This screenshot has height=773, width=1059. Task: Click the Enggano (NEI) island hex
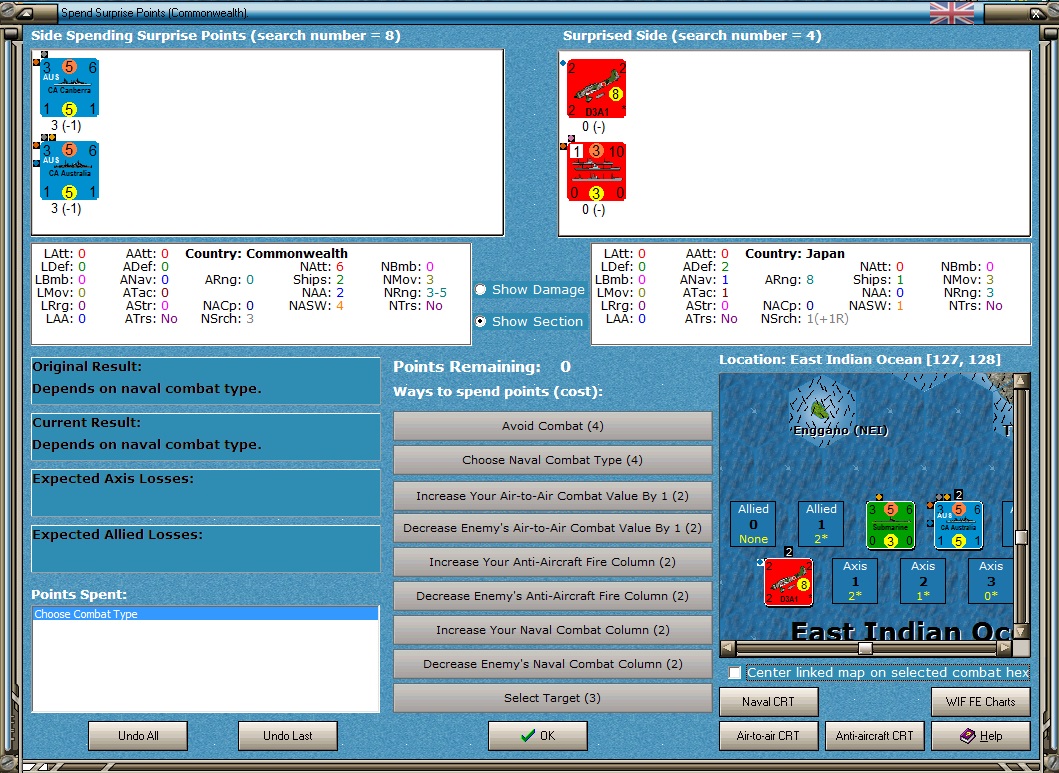coord(821,408)
